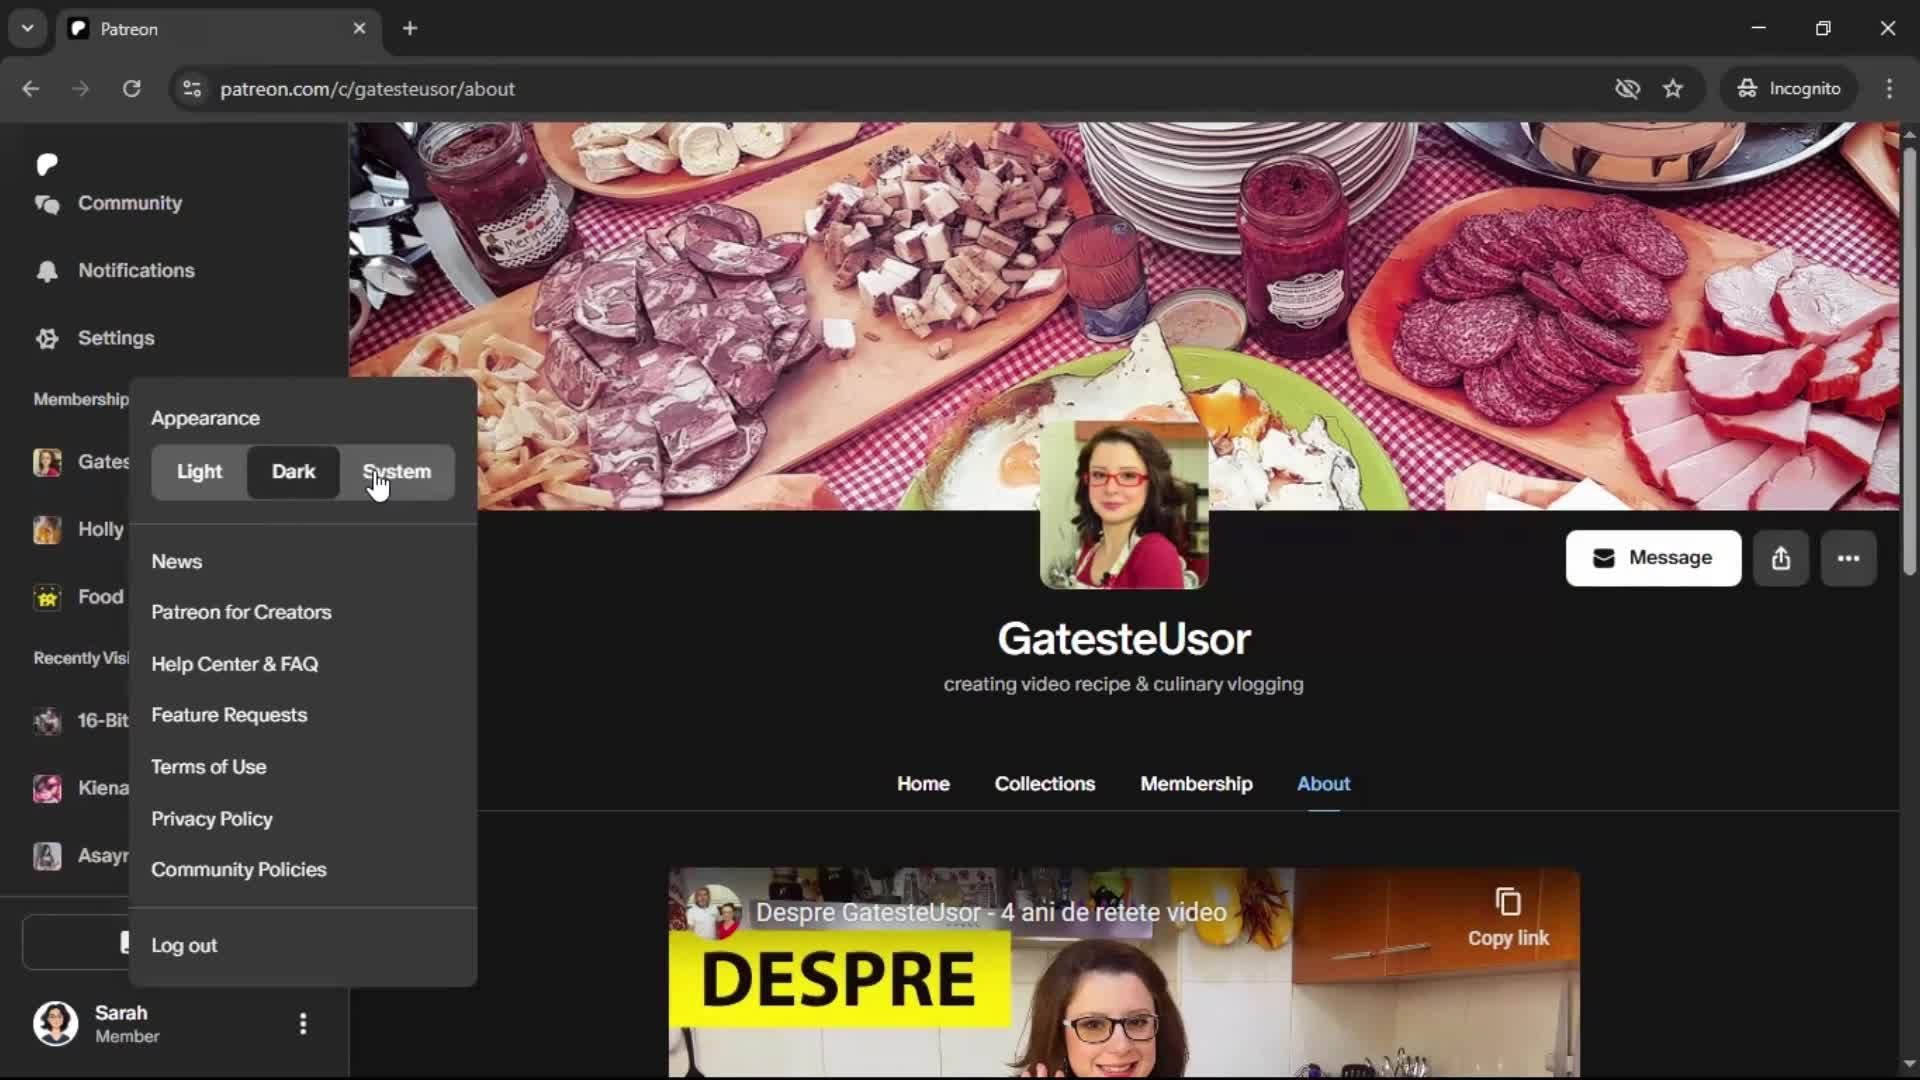
Task: Open News from the menu
Action: click(177, 562)
